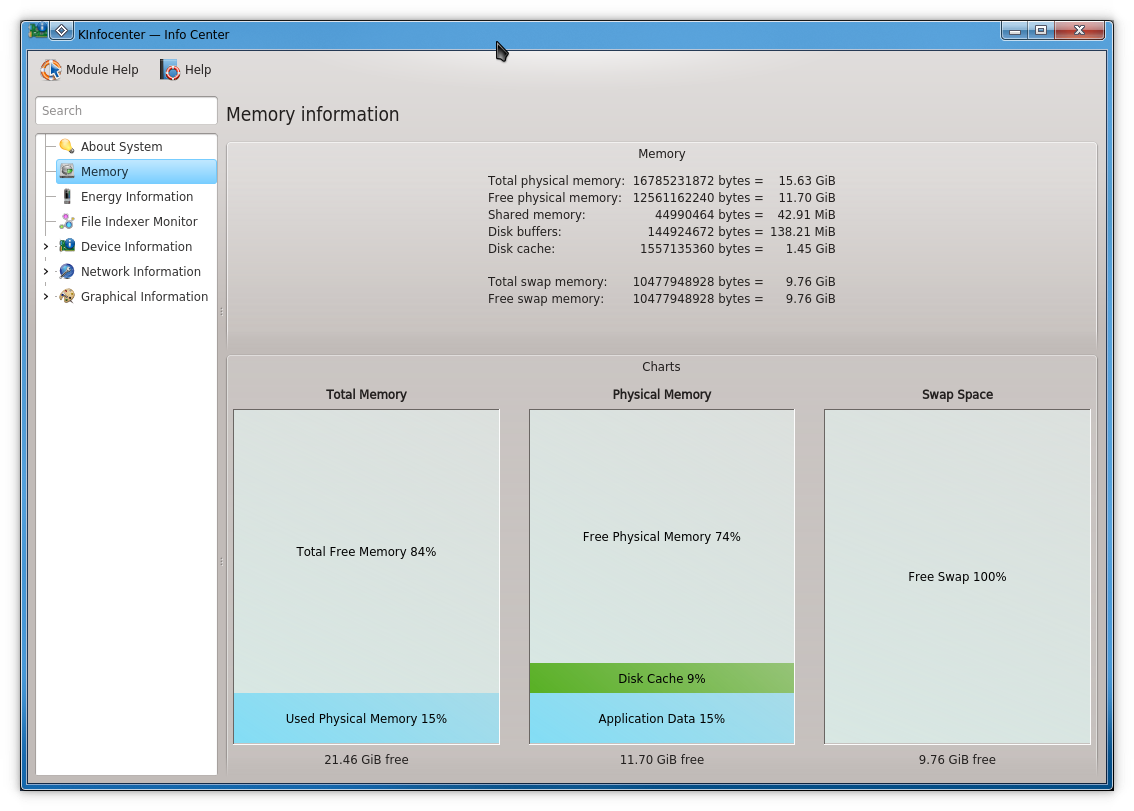This screenshot has width=1134, height=811.
Task: Open About System module
Action: 122,146
